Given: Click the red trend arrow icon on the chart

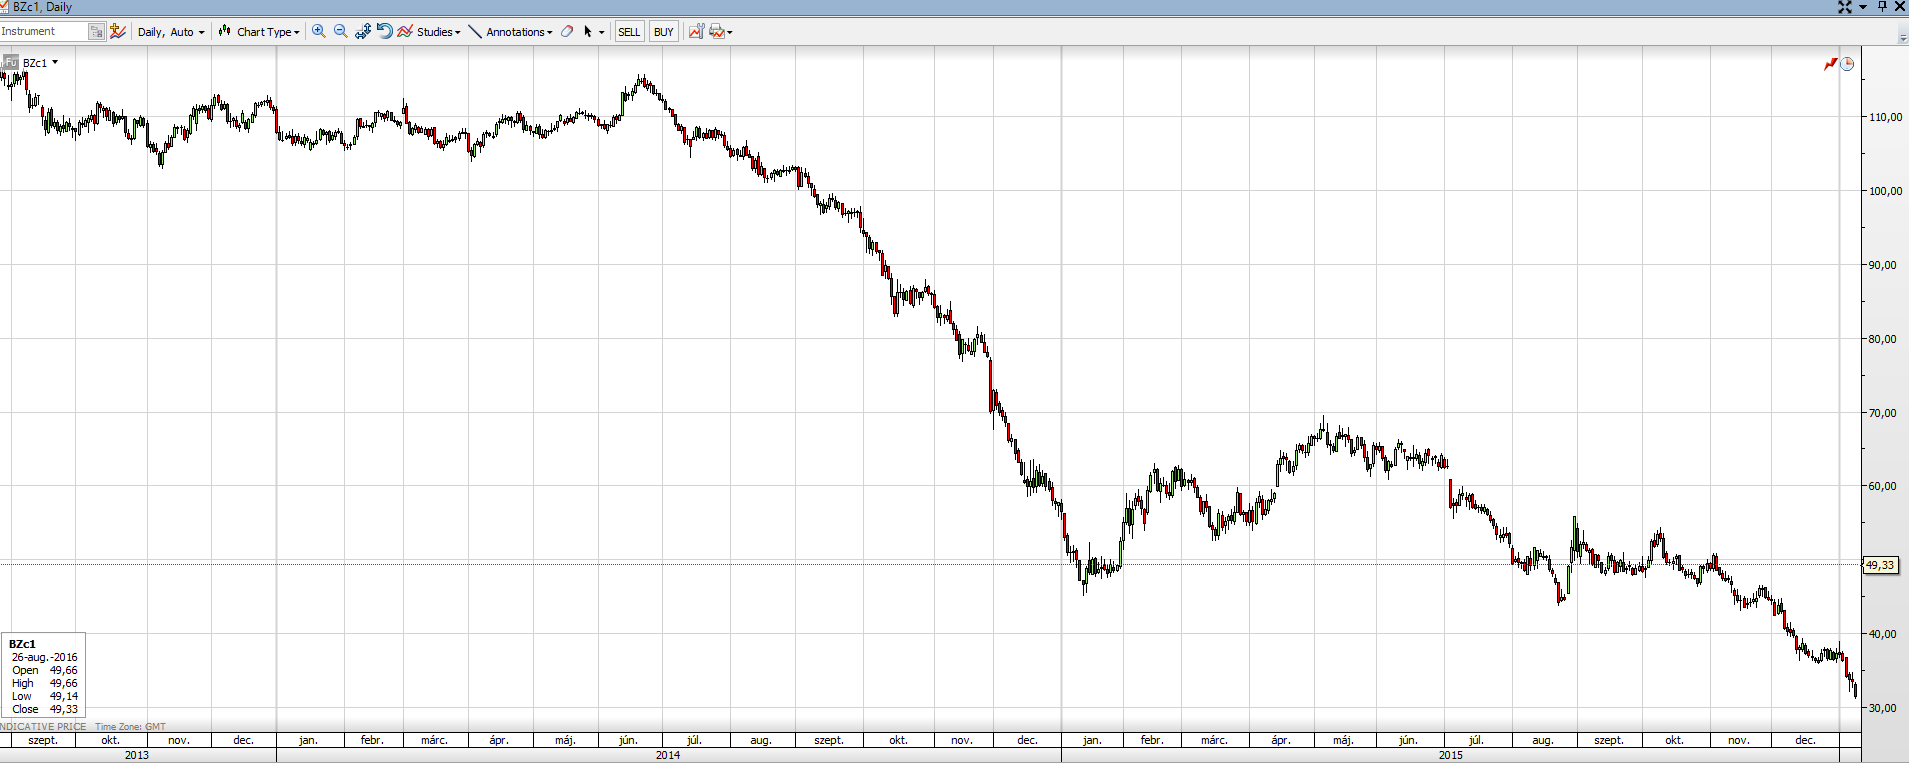Looking at the screenshot, I should click(x=1830, y=64).
